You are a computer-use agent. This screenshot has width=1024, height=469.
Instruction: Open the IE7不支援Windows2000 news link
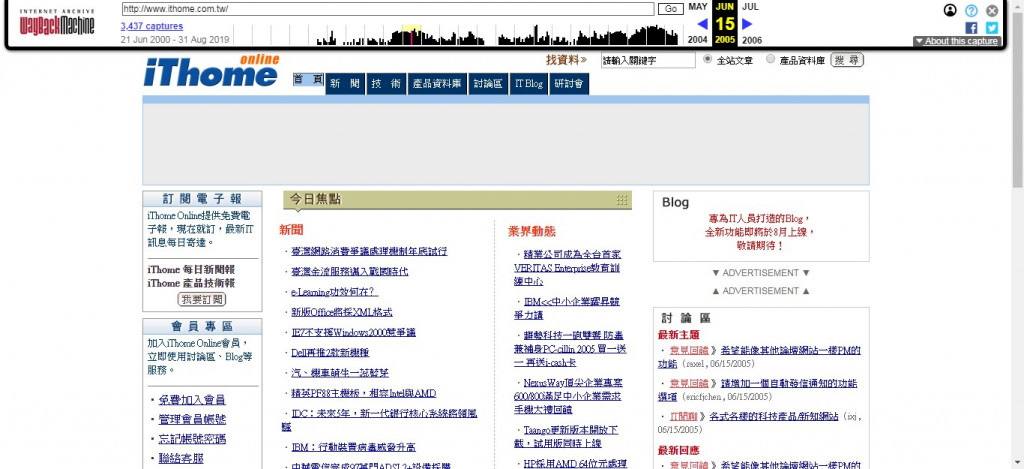click(353, 332)
